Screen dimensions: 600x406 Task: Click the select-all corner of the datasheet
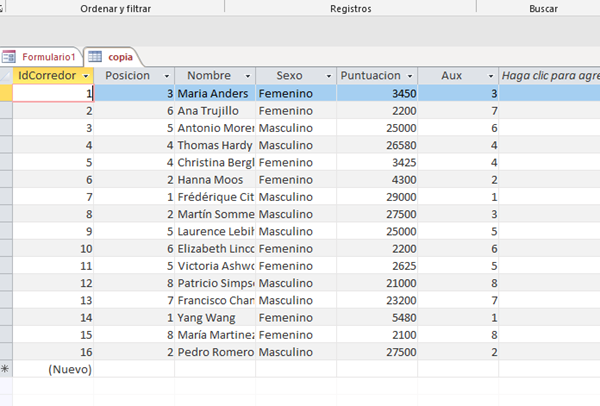6,75
